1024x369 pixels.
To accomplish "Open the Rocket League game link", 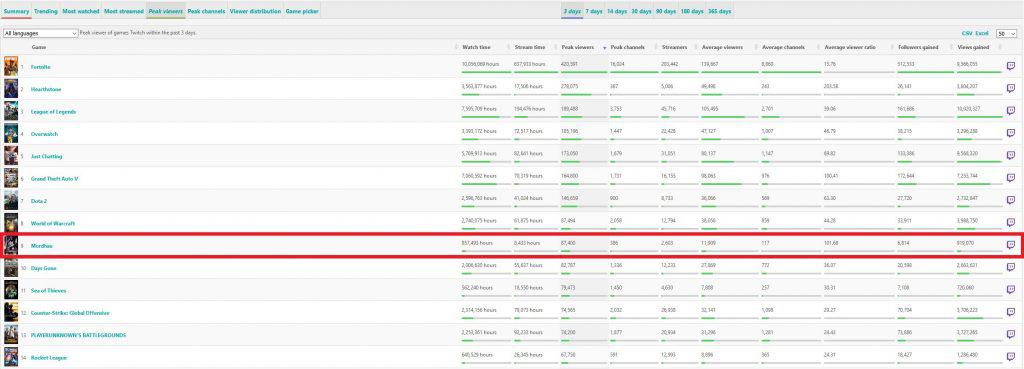I will tap(49, 357).
